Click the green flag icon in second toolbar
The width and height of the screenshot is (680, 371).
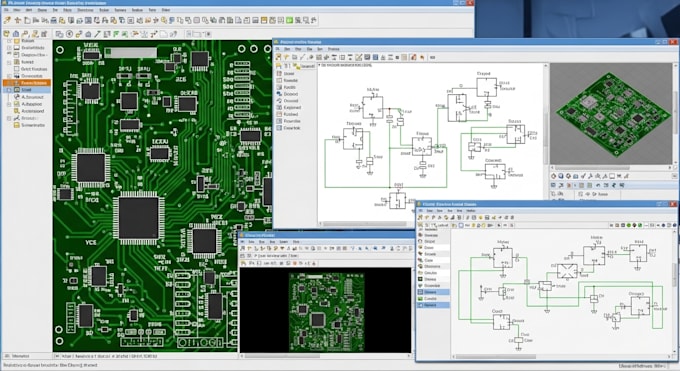click(x=116, y=34)
